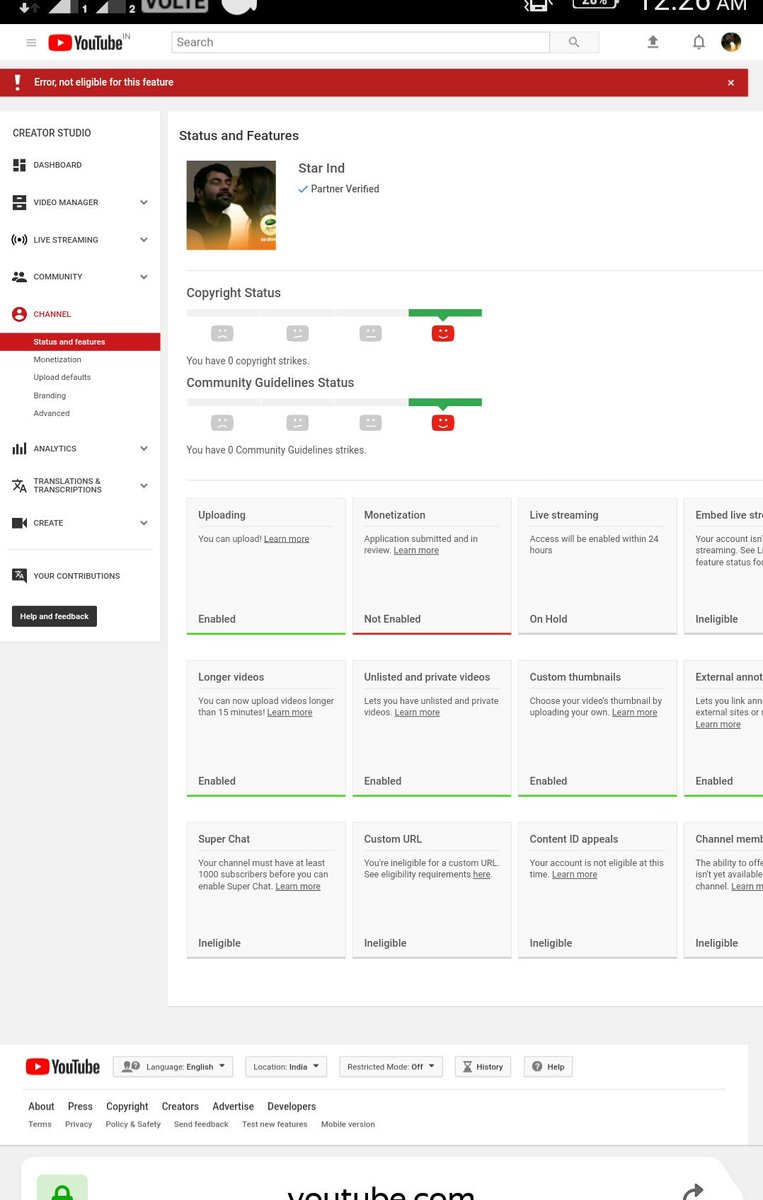Image resolution: width=763 pixels, height=1200 pixels.
Task: Expand Translations & Transcriptions section
Action: tap(144, 486)
